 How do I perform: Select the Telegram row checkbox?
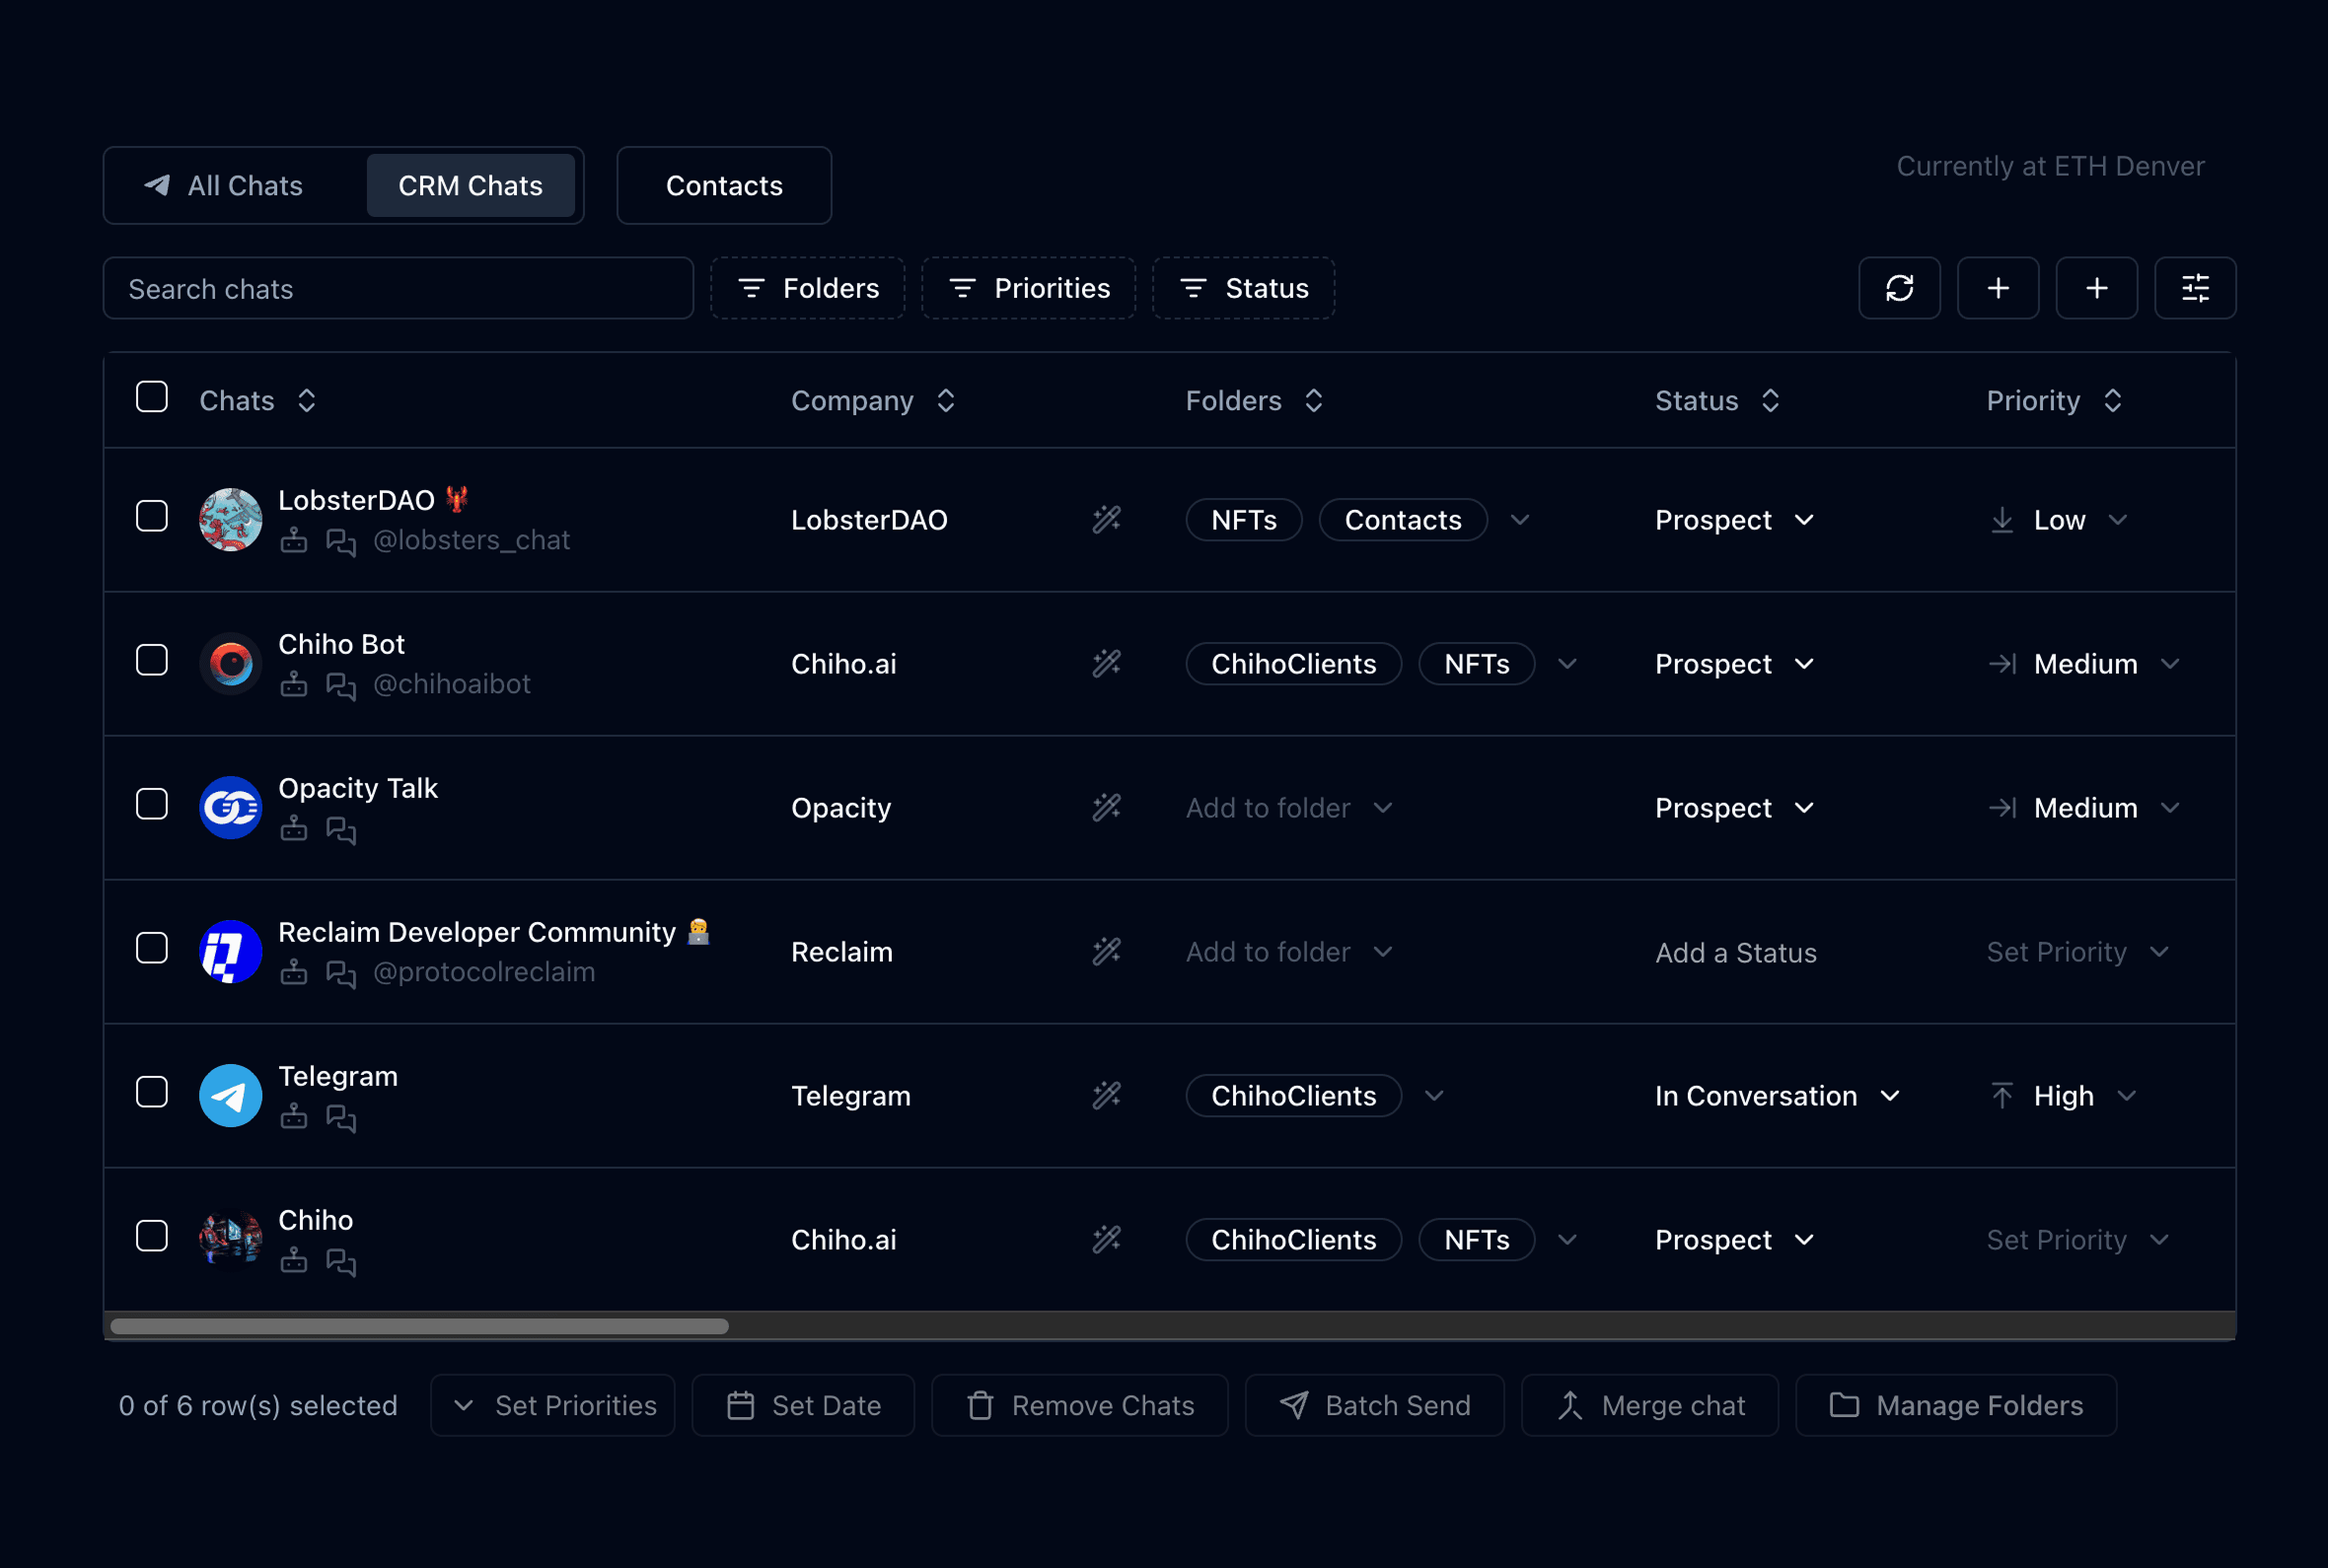(x=152, y=1092)
